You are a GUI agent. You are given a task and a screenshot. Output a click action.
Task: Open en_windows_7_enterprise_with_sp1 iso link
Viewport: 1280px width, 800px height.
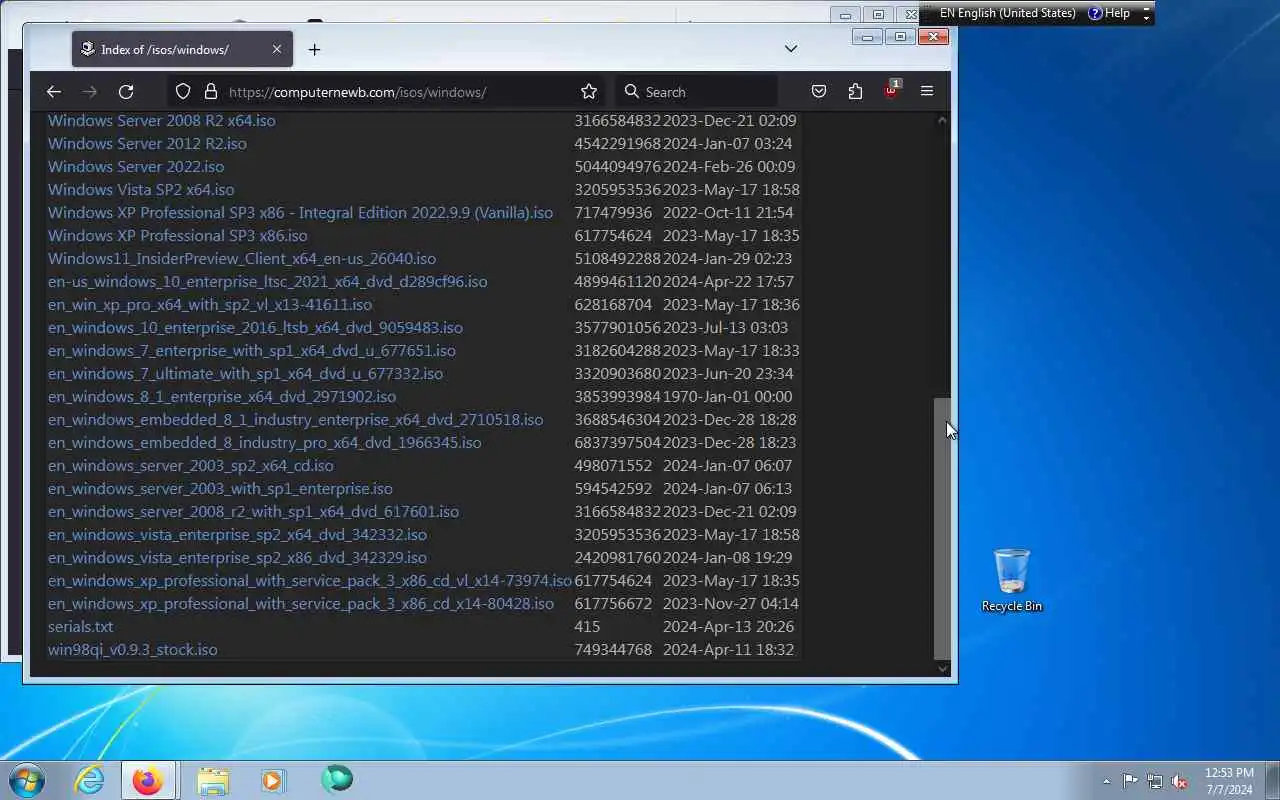coord(252,350)
